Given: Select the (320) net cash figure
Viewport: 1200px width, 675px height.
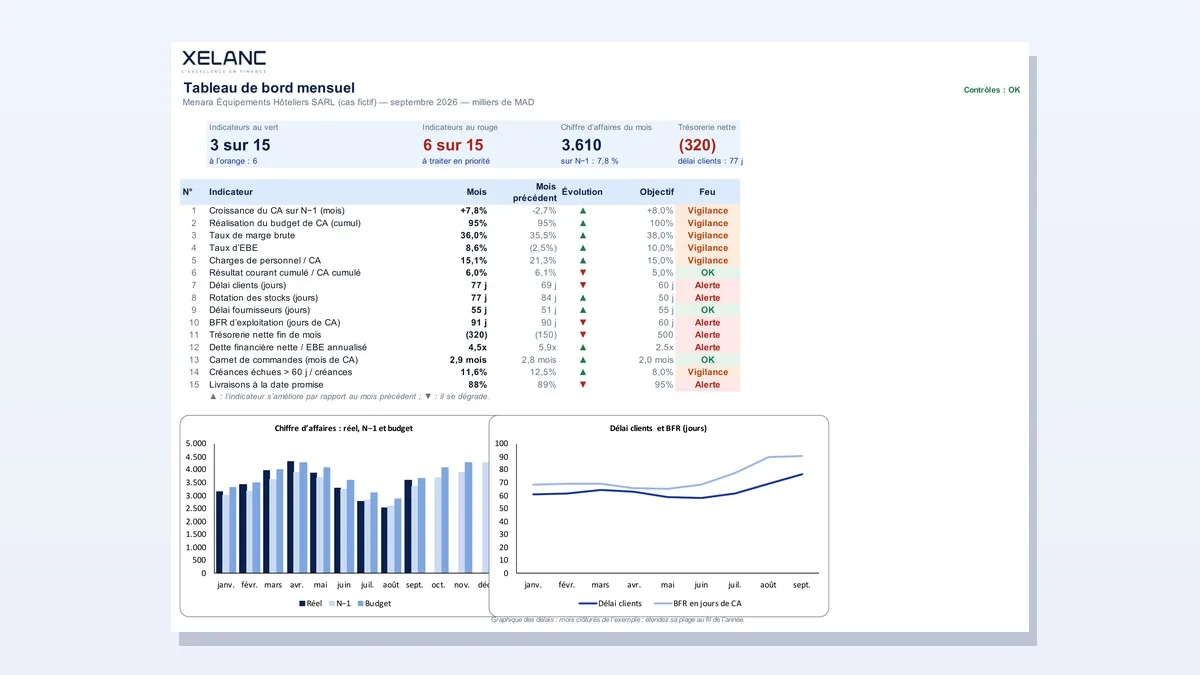Looking at the screenshot, I should tap(697, 145).
